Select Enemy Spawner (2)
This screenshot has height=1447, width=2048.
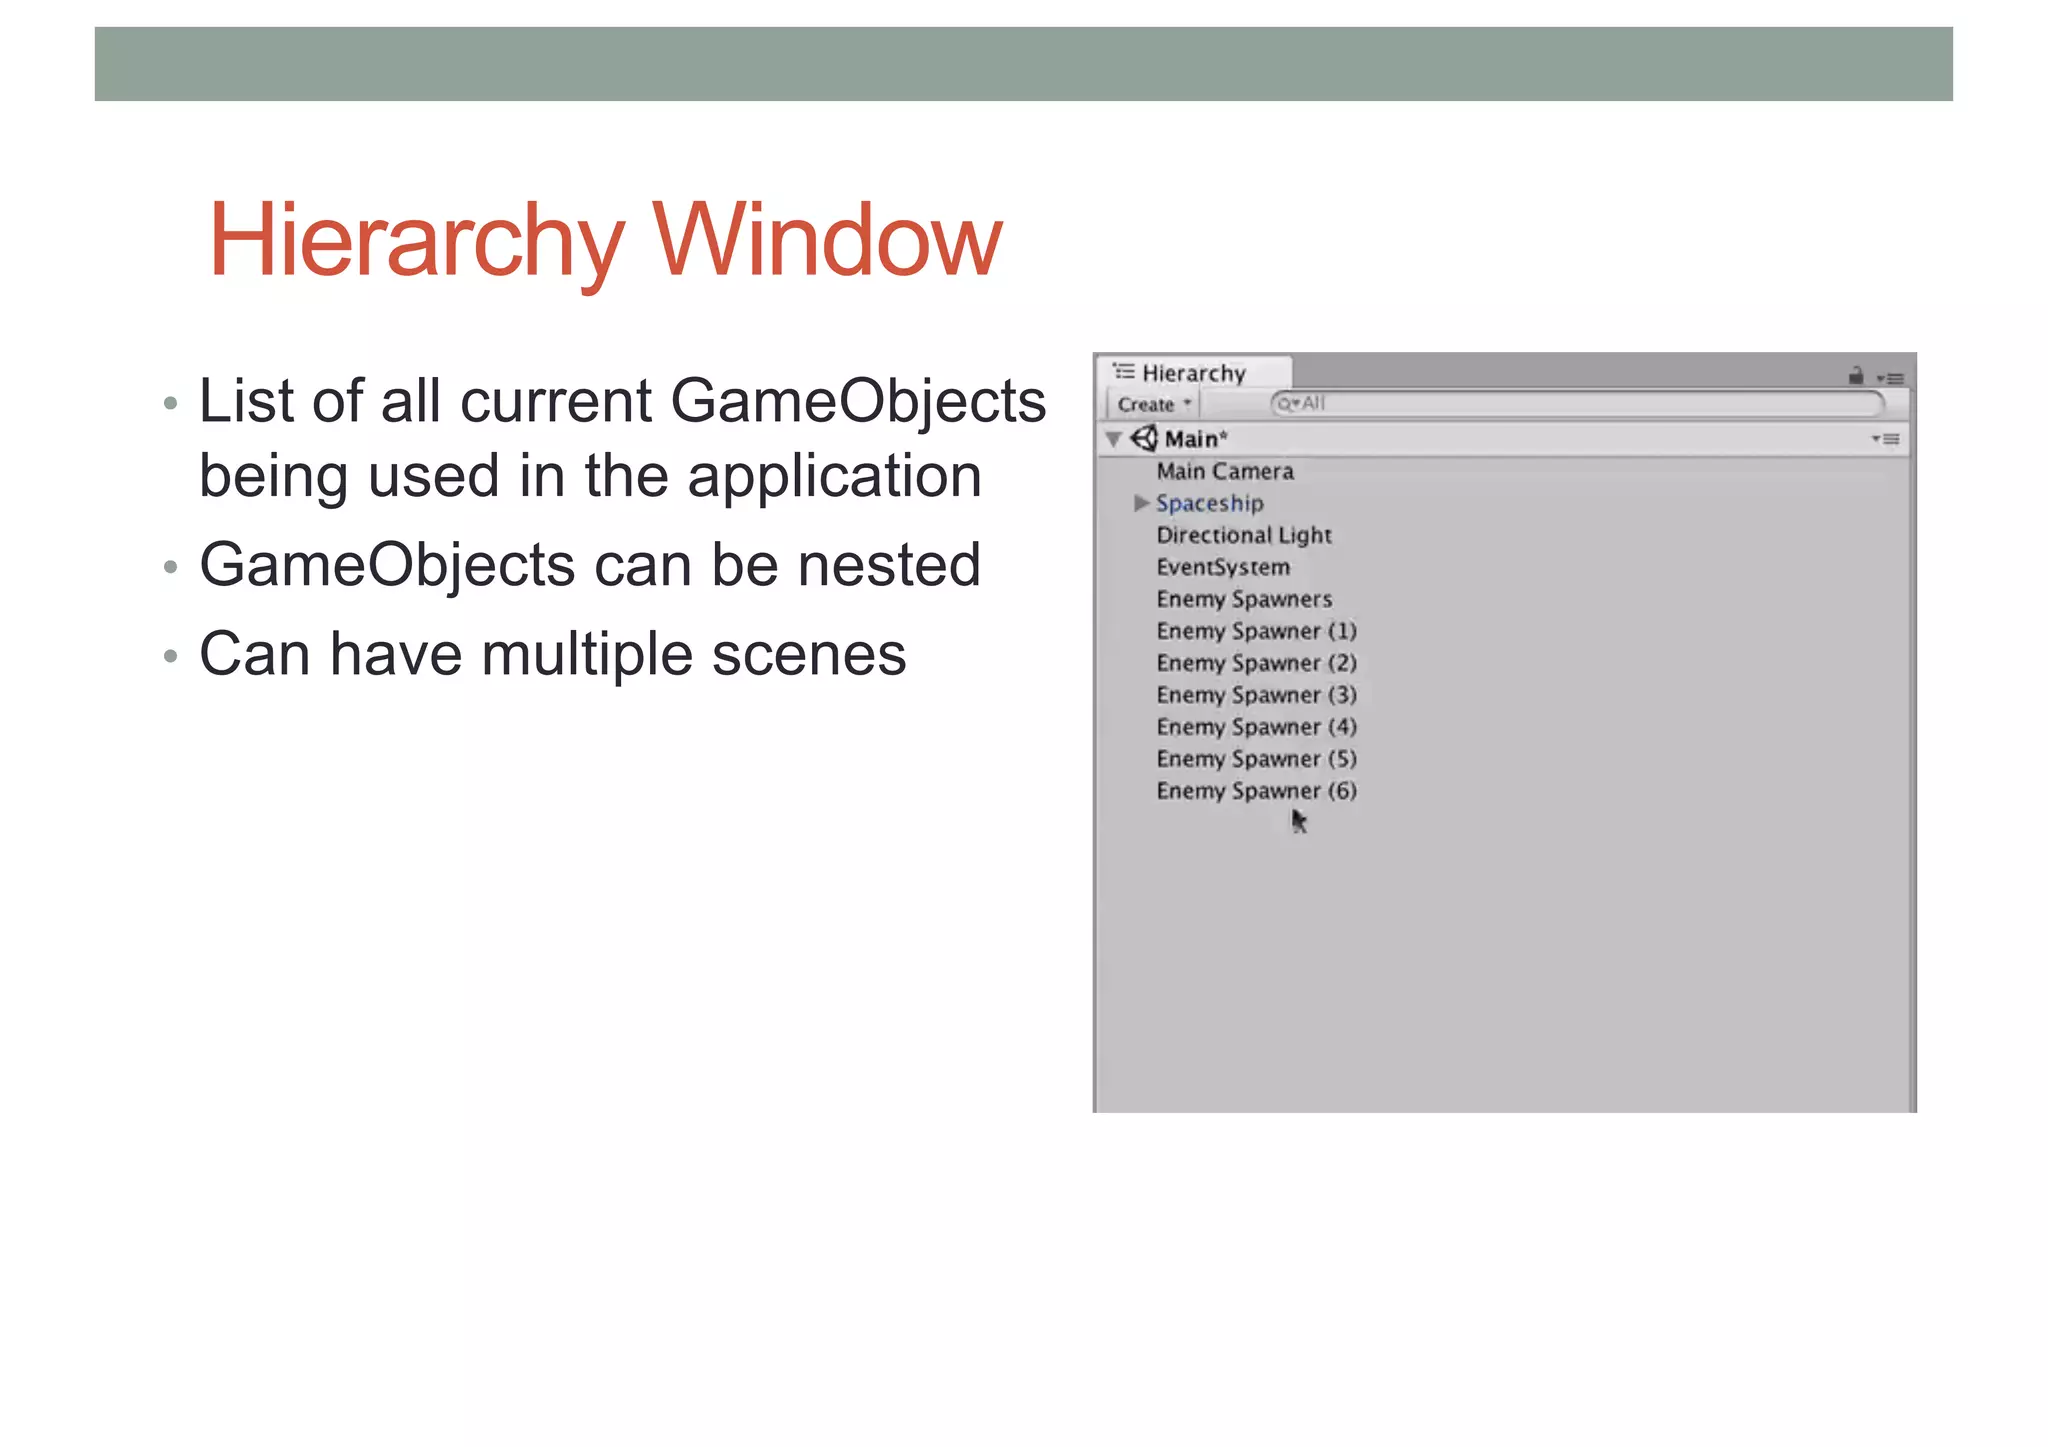coord(1256,663)
